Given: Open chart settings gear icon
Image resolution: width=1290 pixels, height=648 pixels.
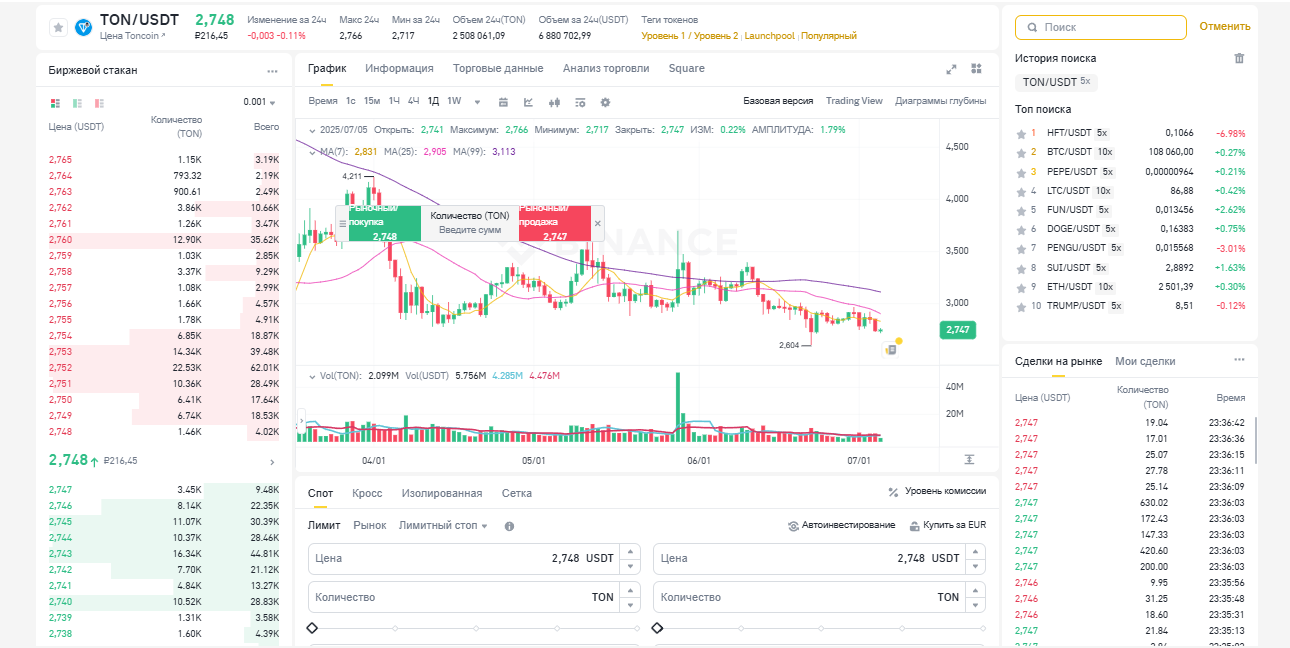Looking at the screenshot, I should pyautogui.click(x=605, y=102).
